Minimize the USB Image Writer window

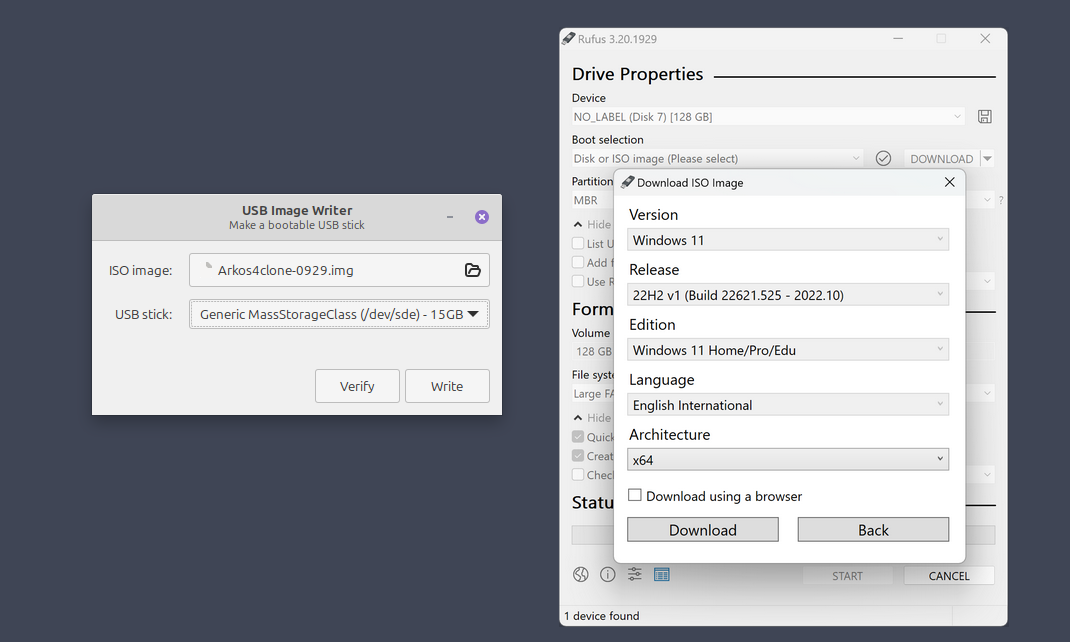click(x=450, y=217)
